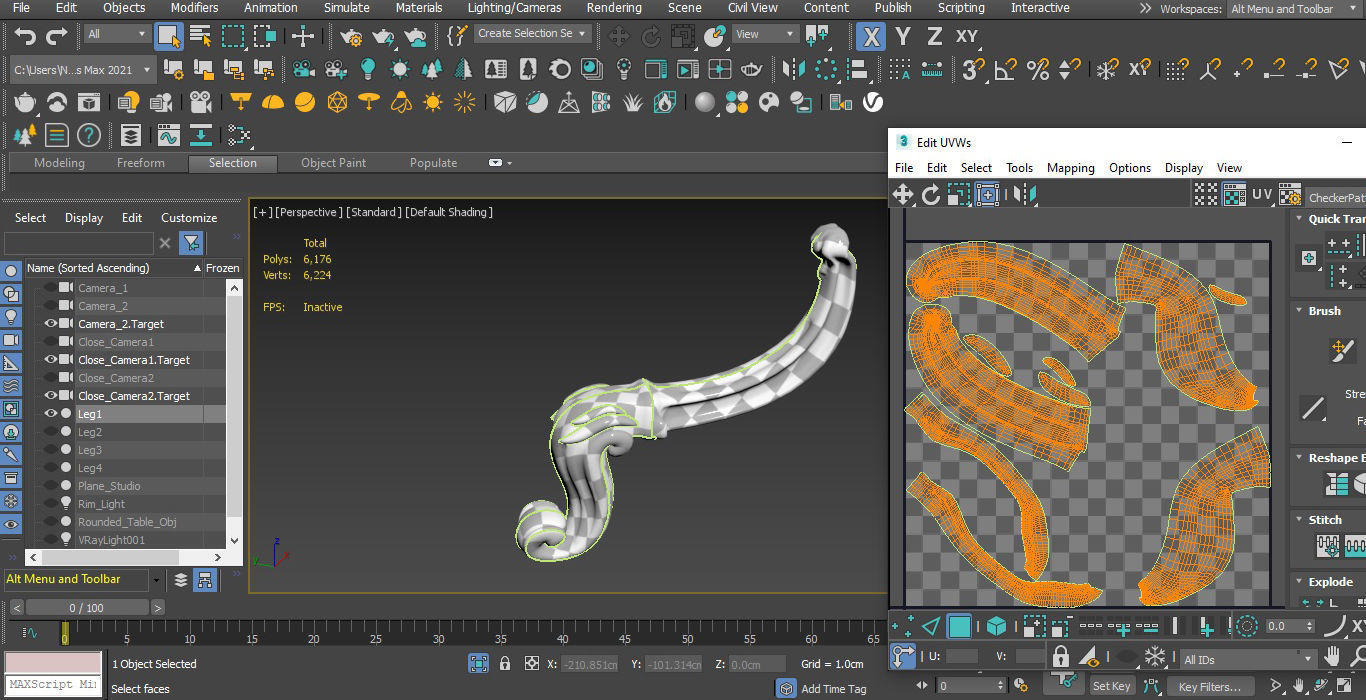Click the time slider 0 / 100 handle
This screenshot has width=1366, height=700.
pos(85,608)
